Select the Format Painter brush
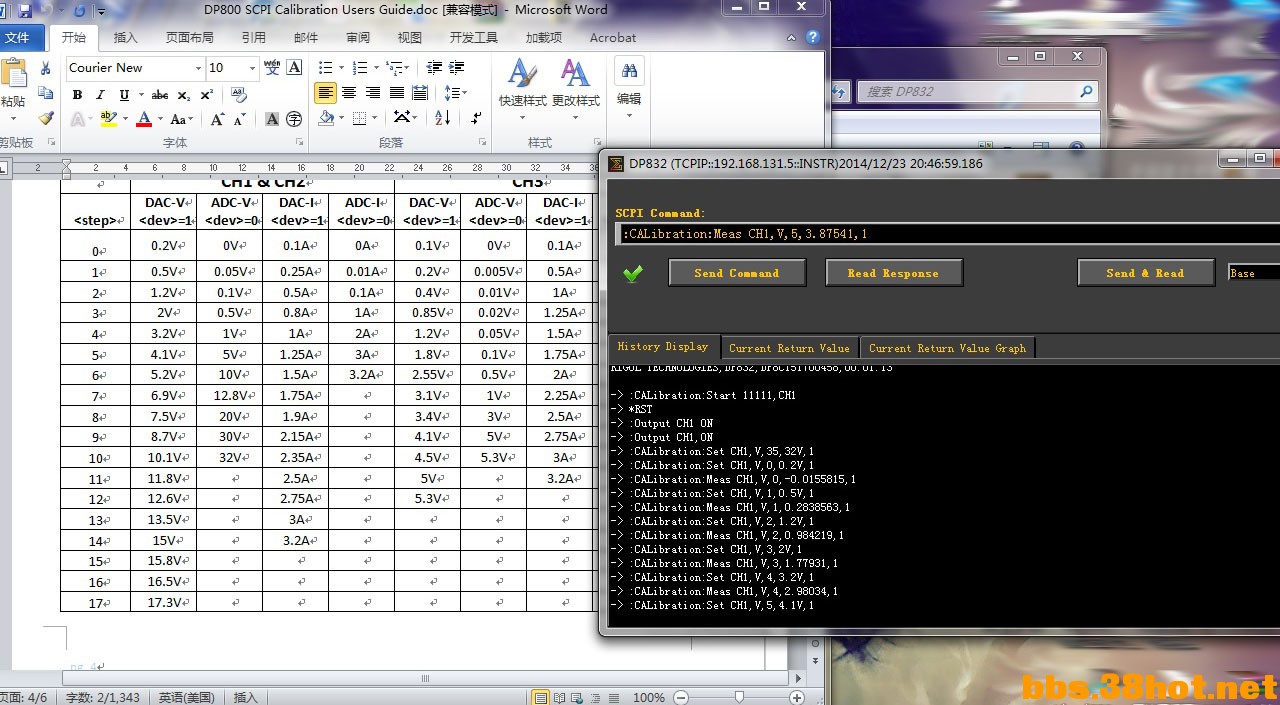1280x705 pixels. [45, 118]
